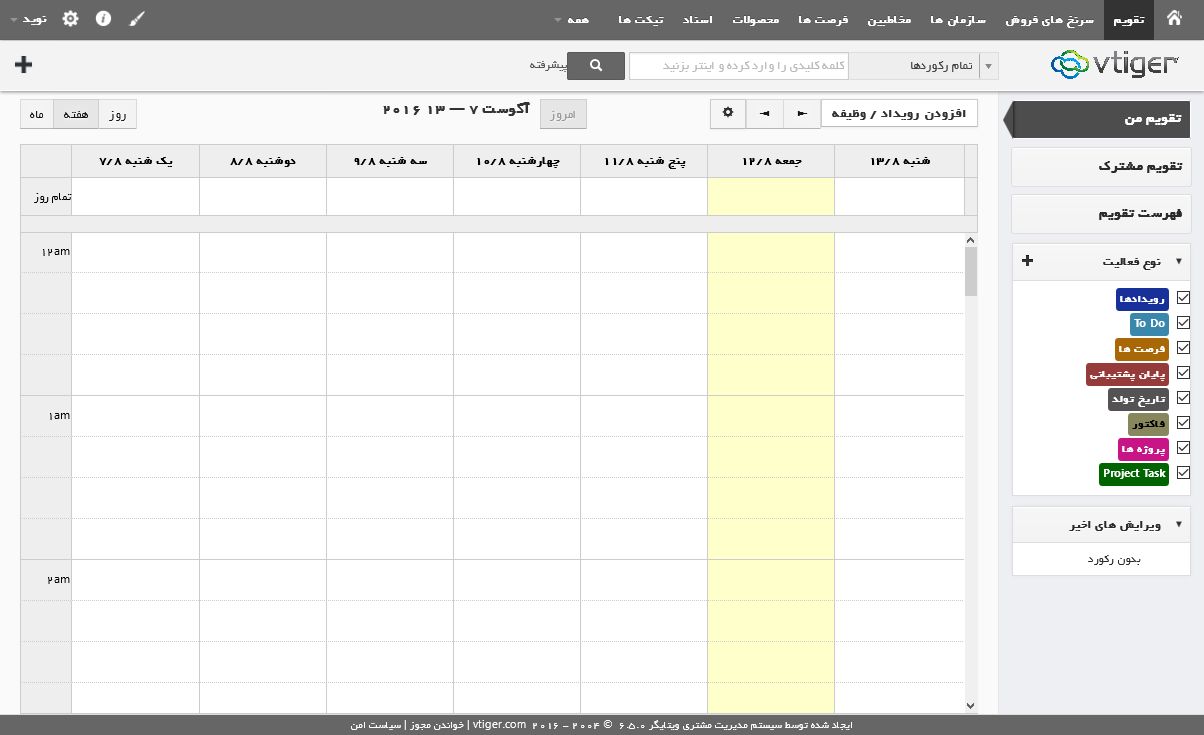Switch to ماه calendar view

tap(37, 114)
